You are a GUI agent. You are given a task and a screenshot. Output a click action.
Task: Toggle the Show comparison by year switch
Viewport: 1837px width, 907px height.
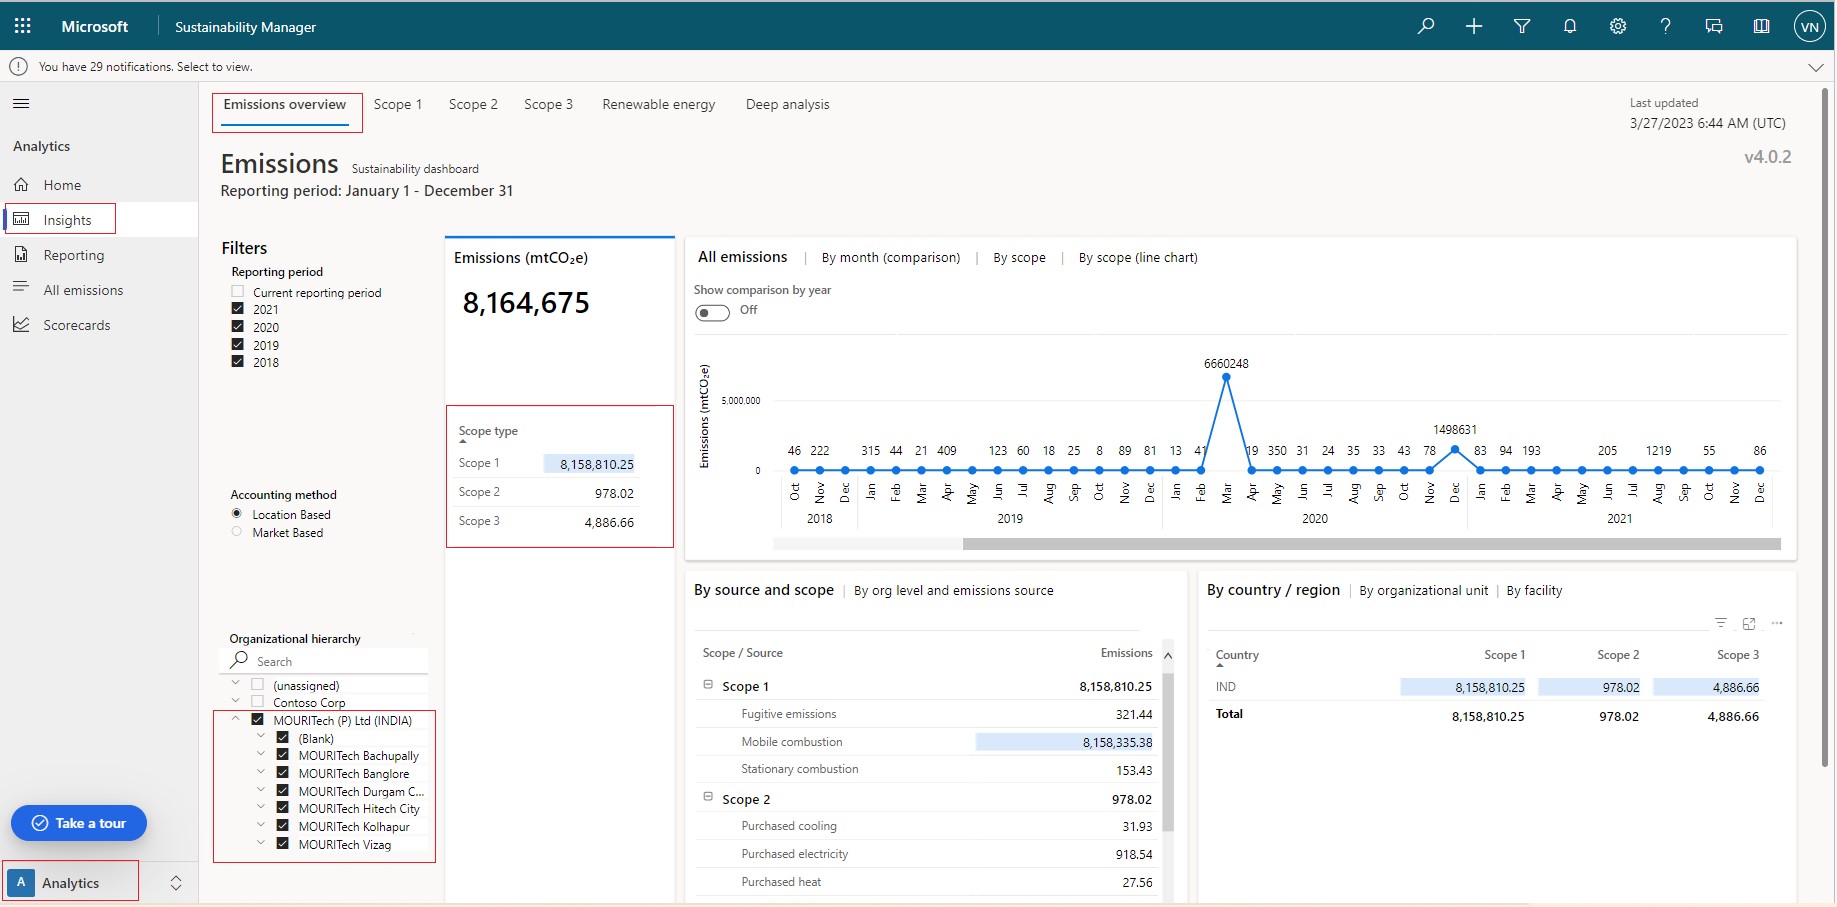tap(712, 312)
